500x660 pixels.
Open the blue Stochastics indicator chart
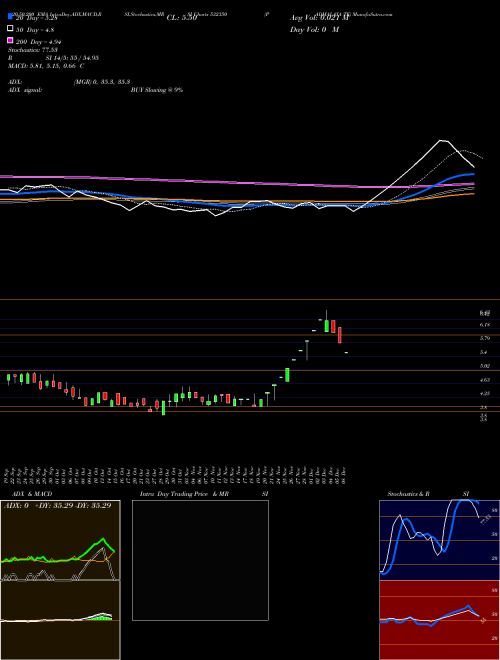pyautogui.click(x=439, y=540)
